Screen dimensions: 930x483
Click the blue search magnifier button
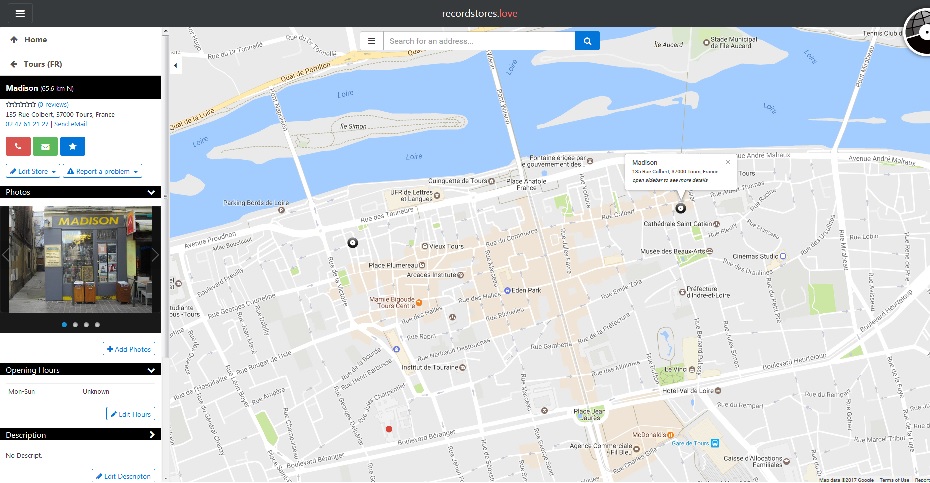(587, 41)
